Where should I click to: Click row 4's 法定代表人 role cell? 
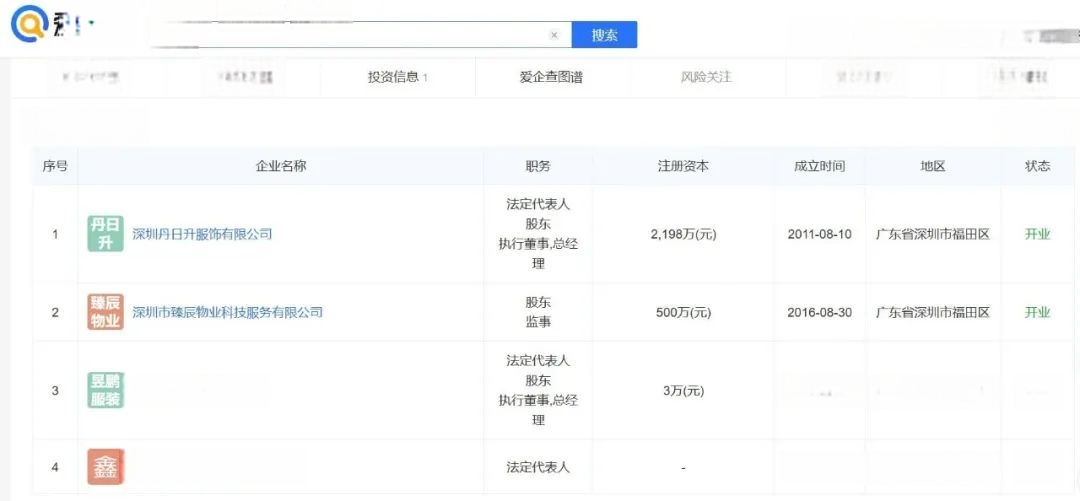pyautogui.click(x=538, y=467)
